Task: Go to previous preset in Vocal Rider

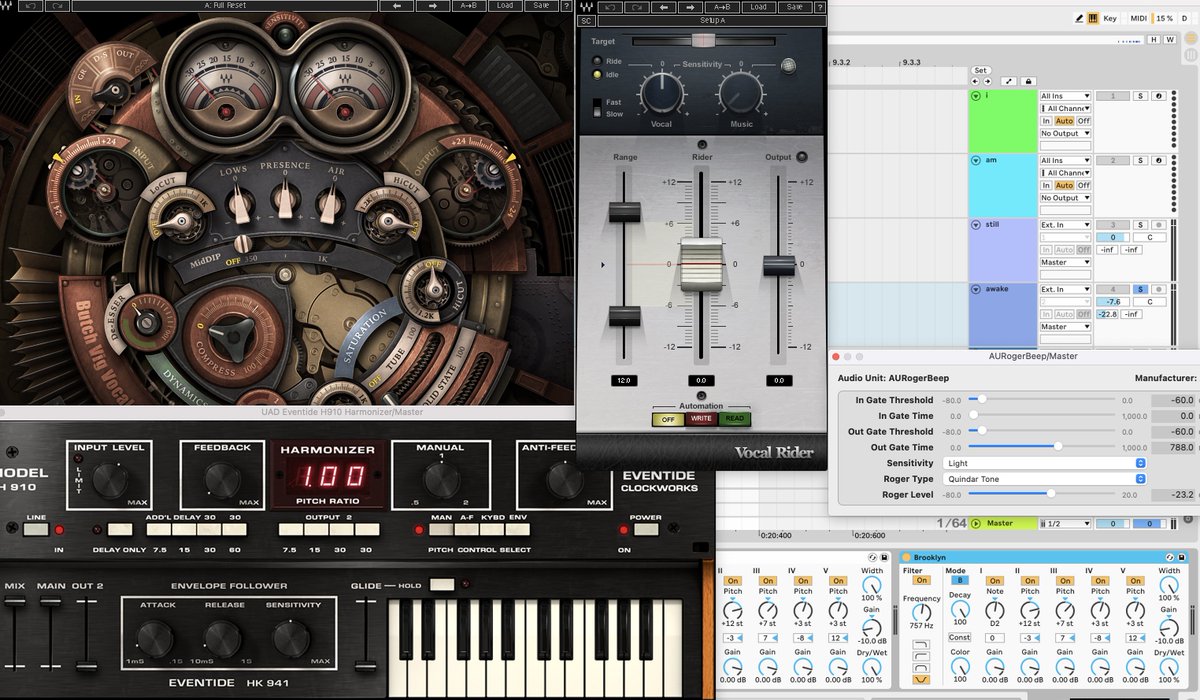Action: tap(664, 7)
